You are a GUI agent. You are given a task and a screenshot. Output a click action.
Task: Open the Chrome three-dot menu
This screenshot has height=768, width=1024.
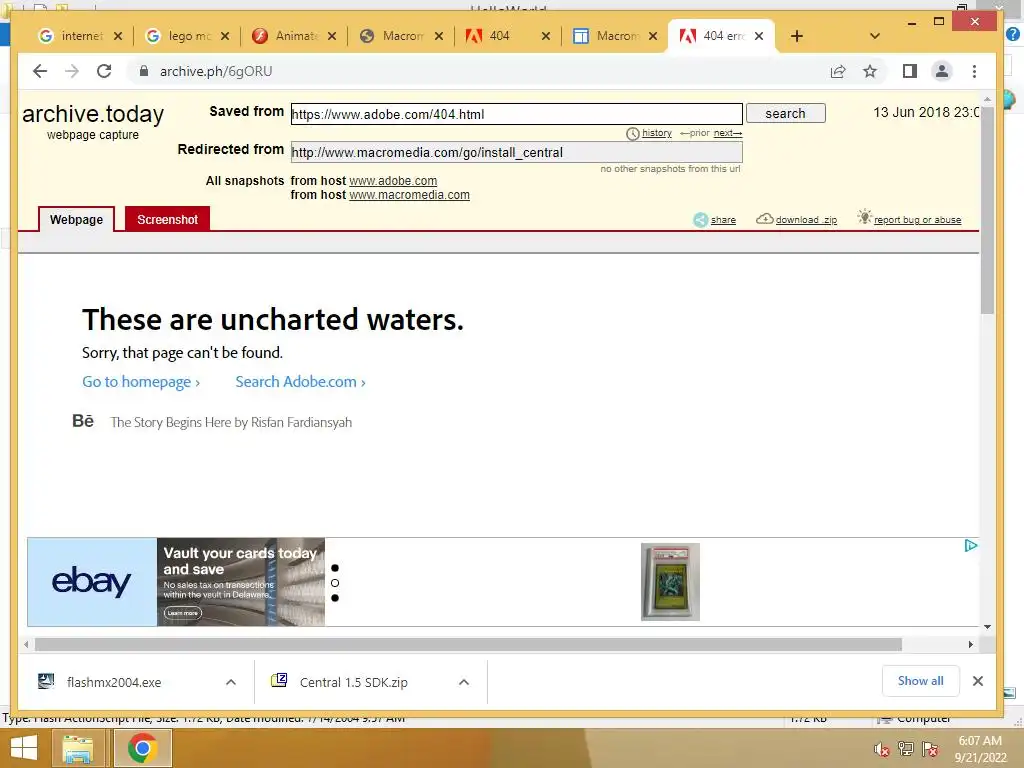coord(974,71)
